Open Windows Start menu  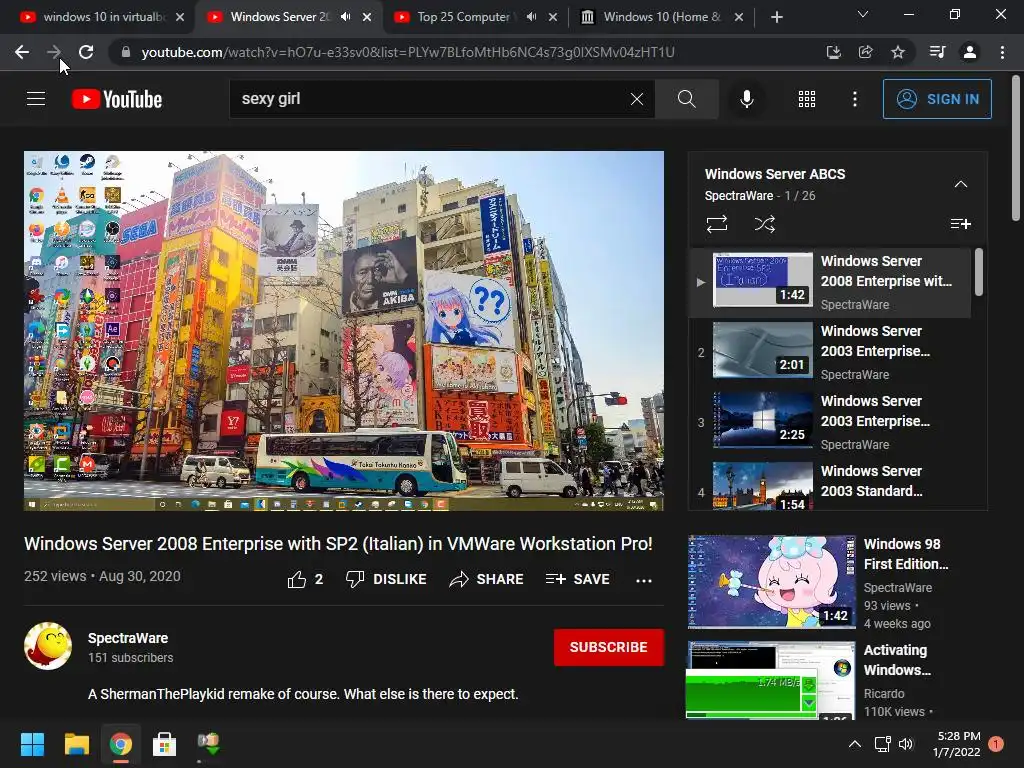pos(32,744)
